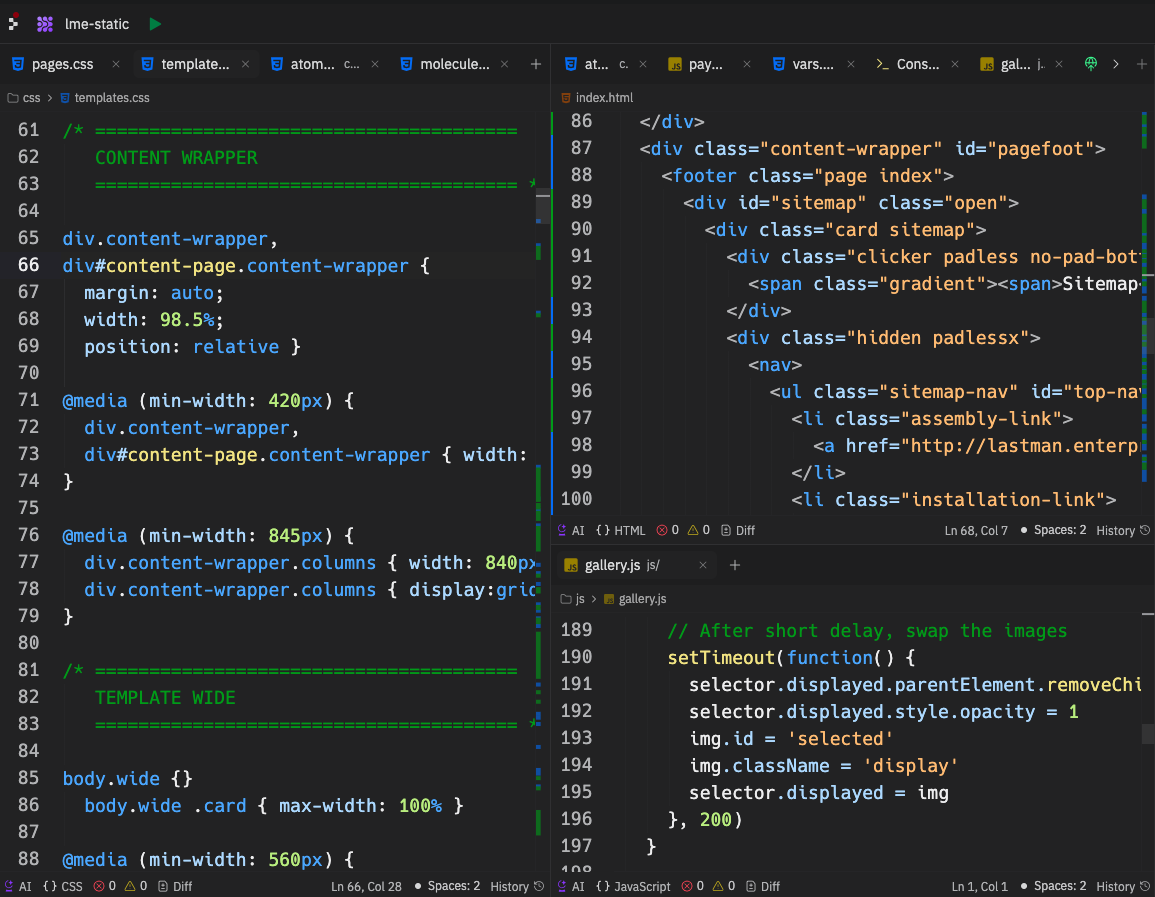Add a new editor tab with the plus button

point(536,63)
